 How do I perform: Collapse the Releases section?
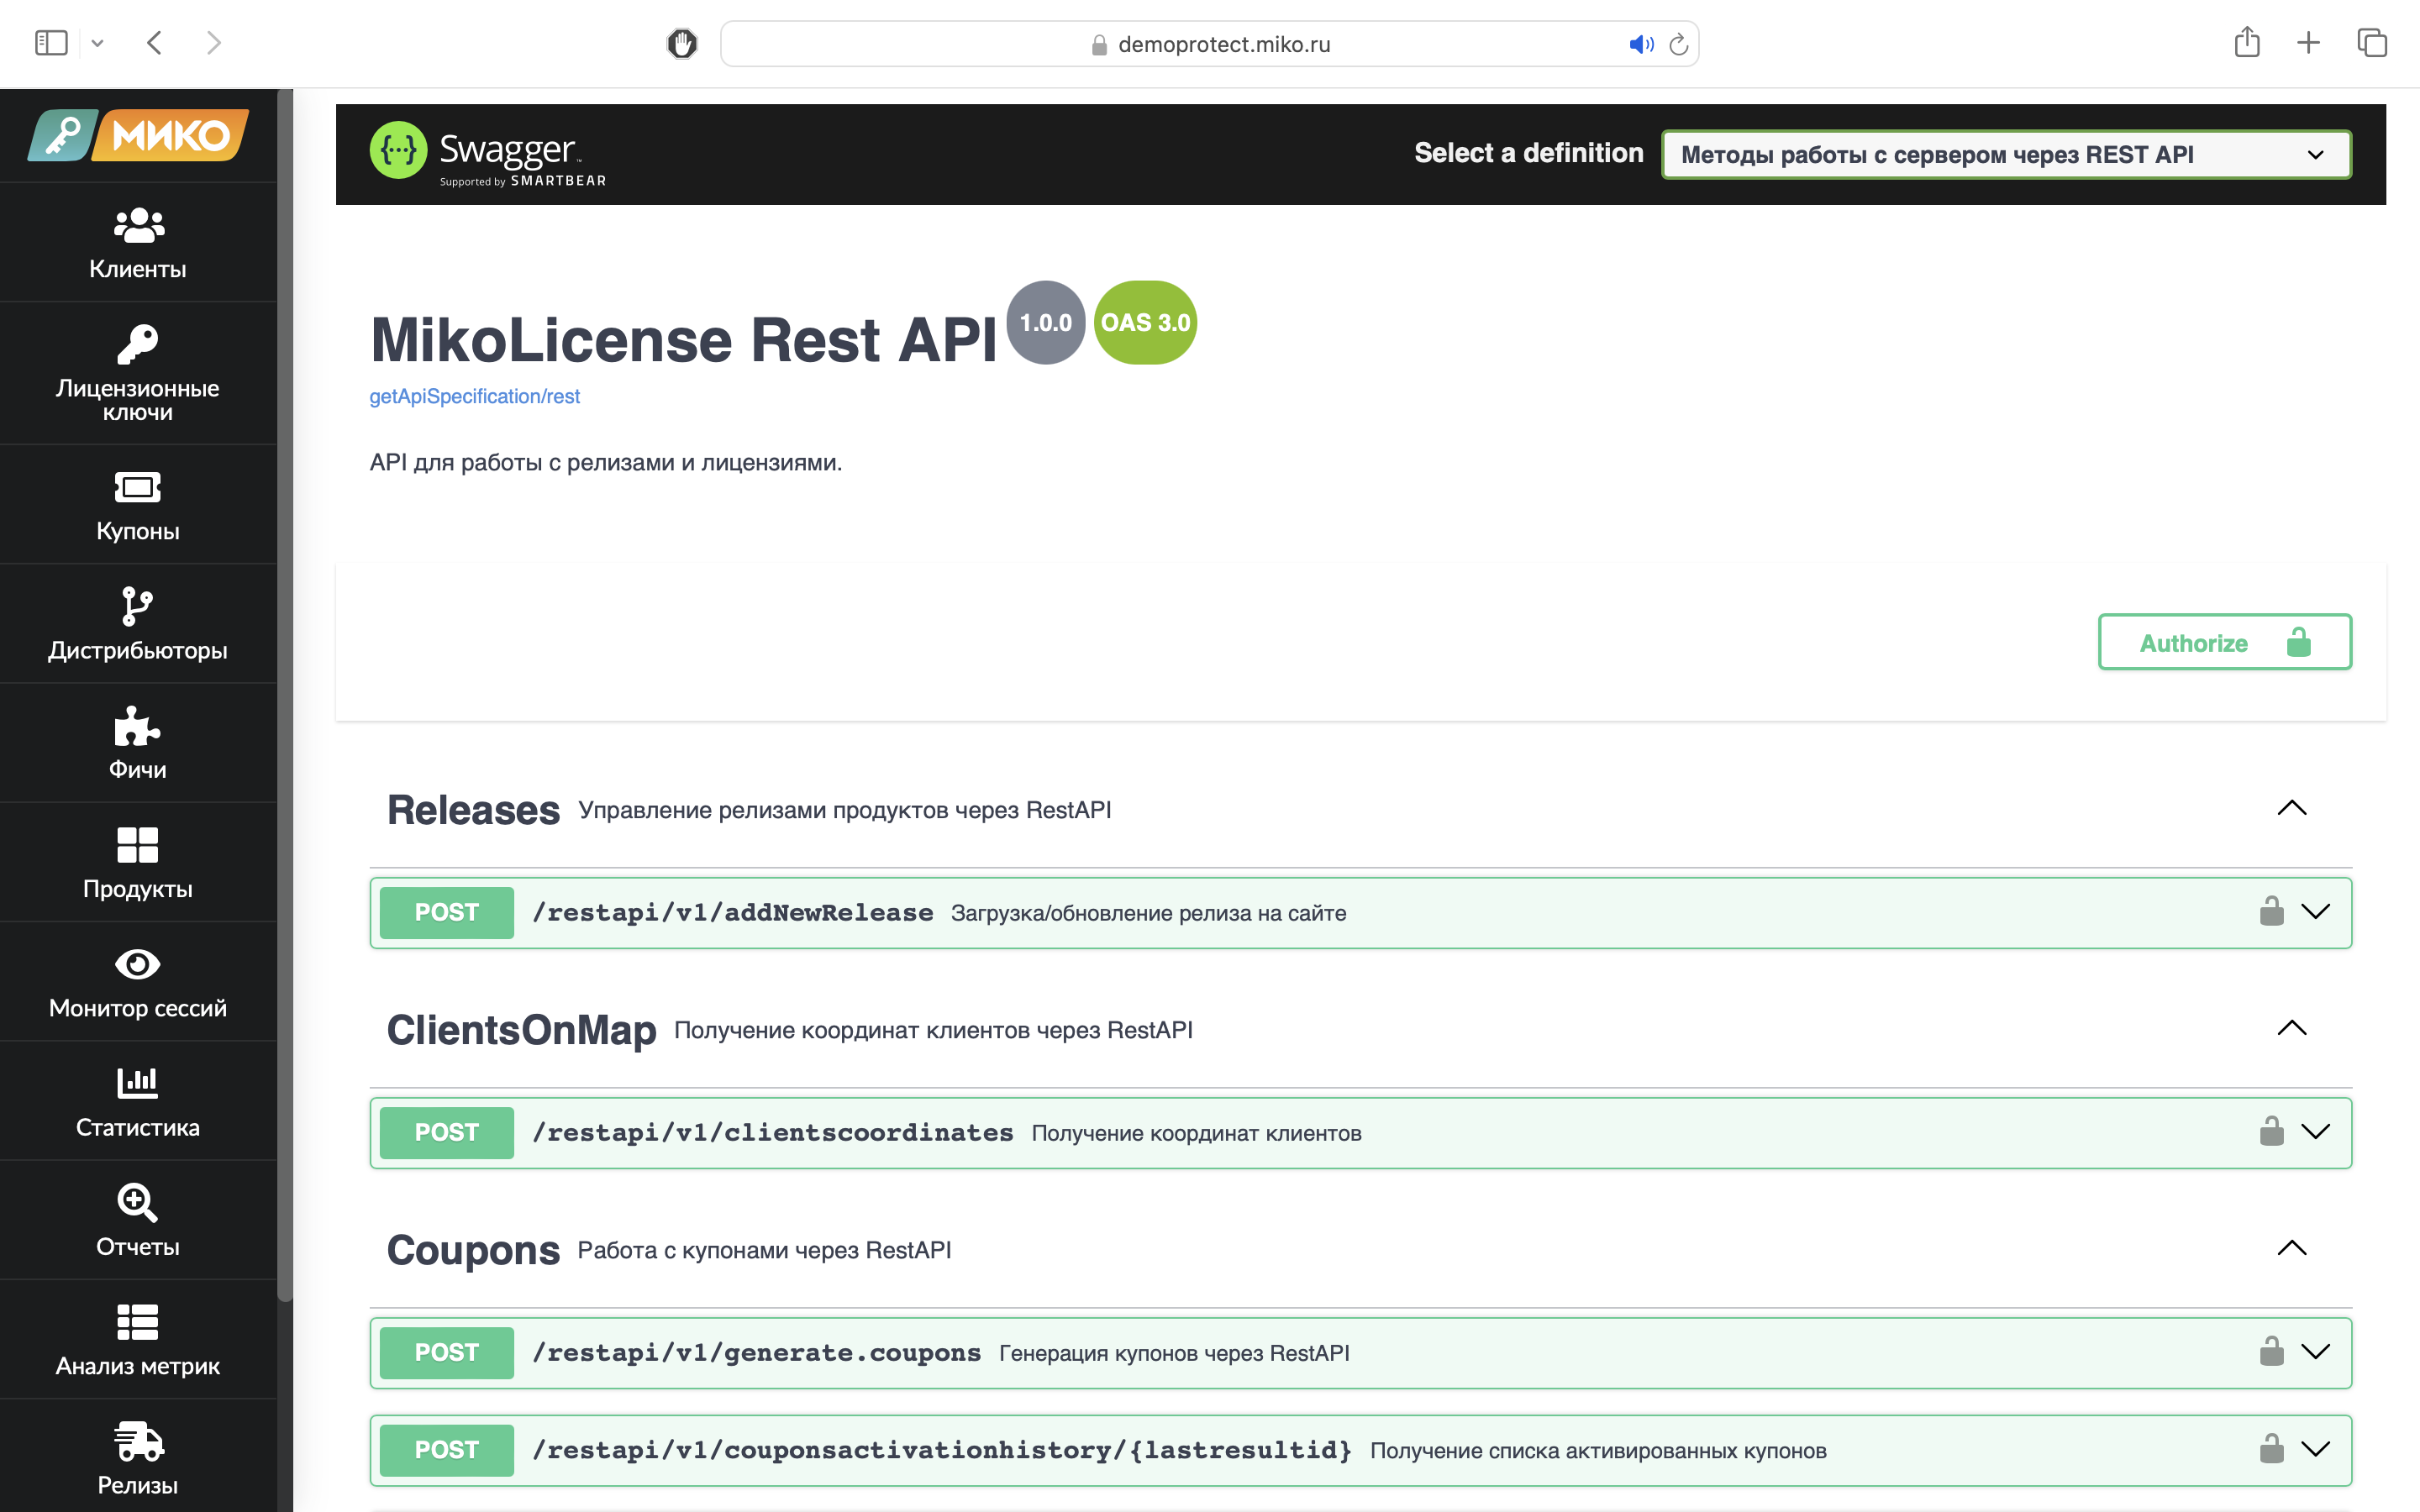[2291, 808]
